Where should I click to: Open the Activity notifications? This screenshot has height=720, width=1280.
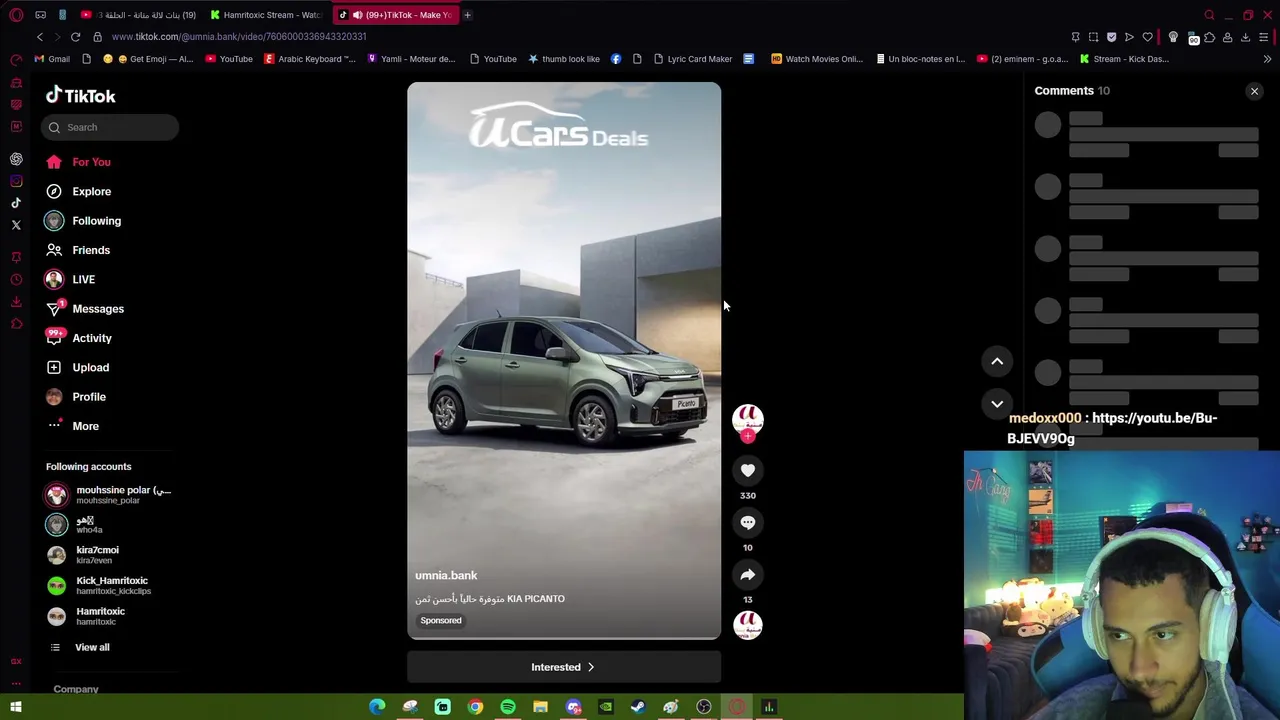pyautogui.click(x=79, y=338)
